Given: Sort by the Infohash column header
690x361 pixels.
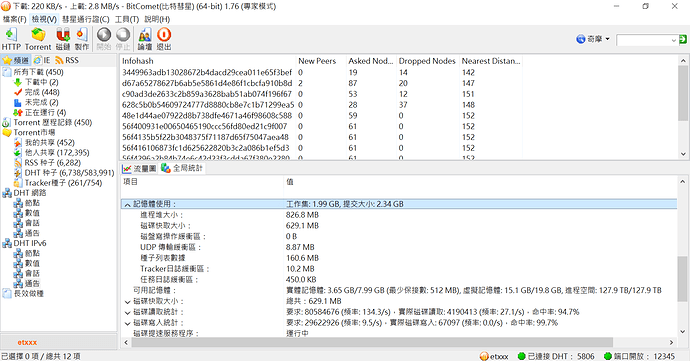Looking at the screenshot, I should click(x=207, y=61).
